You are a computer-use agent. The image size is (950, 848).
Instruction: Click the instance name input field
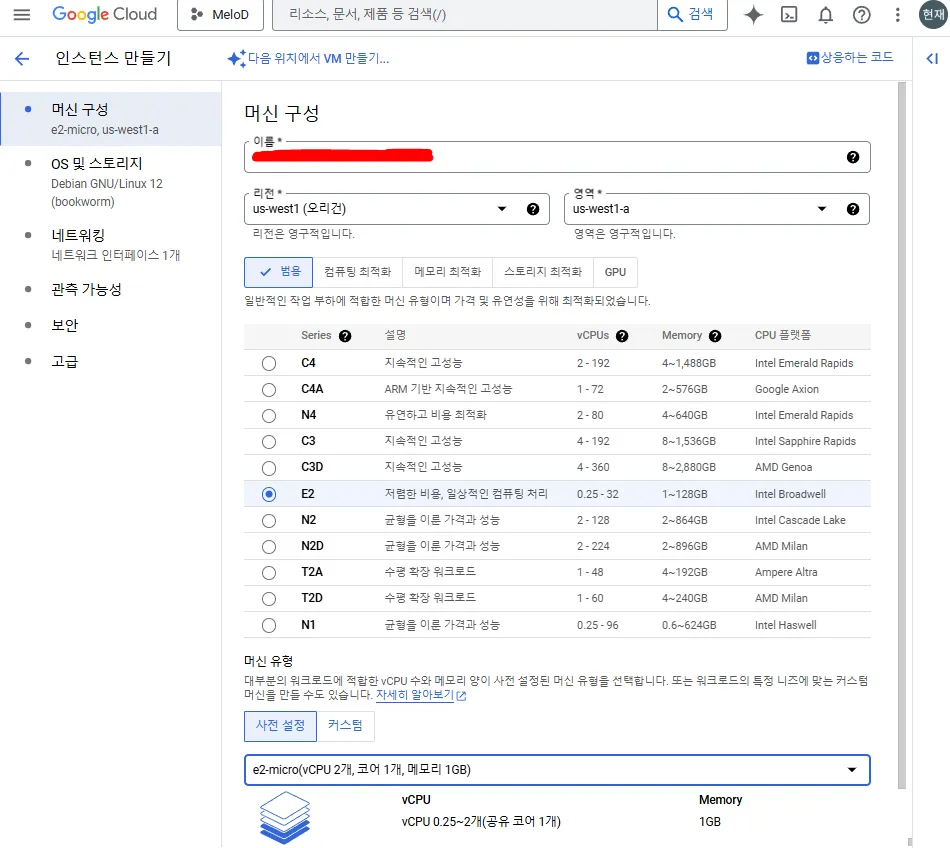pos(557,157)
